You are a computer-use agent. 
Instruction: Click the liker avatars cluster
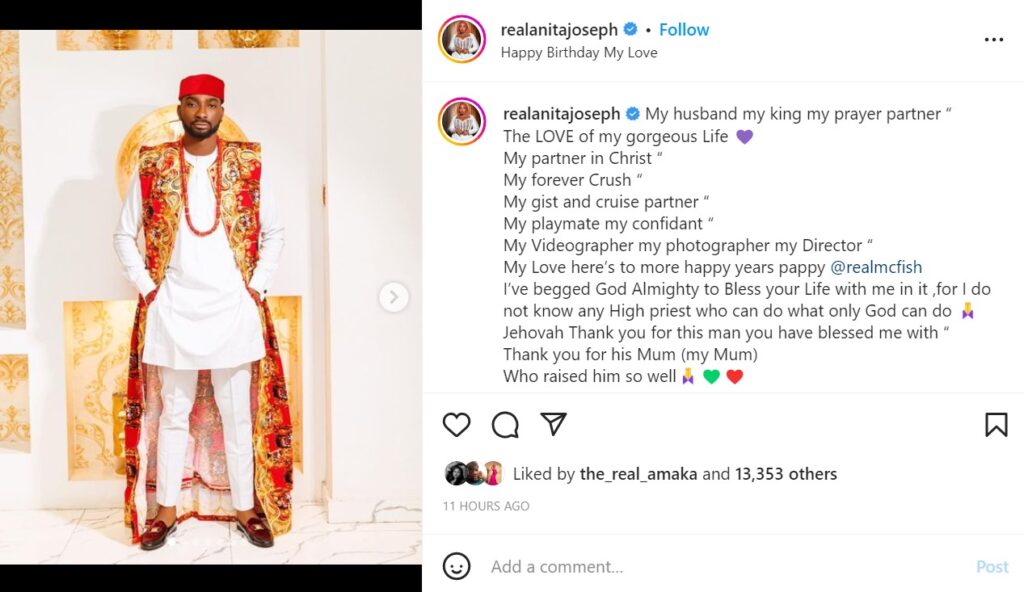(x=474, y=474)
